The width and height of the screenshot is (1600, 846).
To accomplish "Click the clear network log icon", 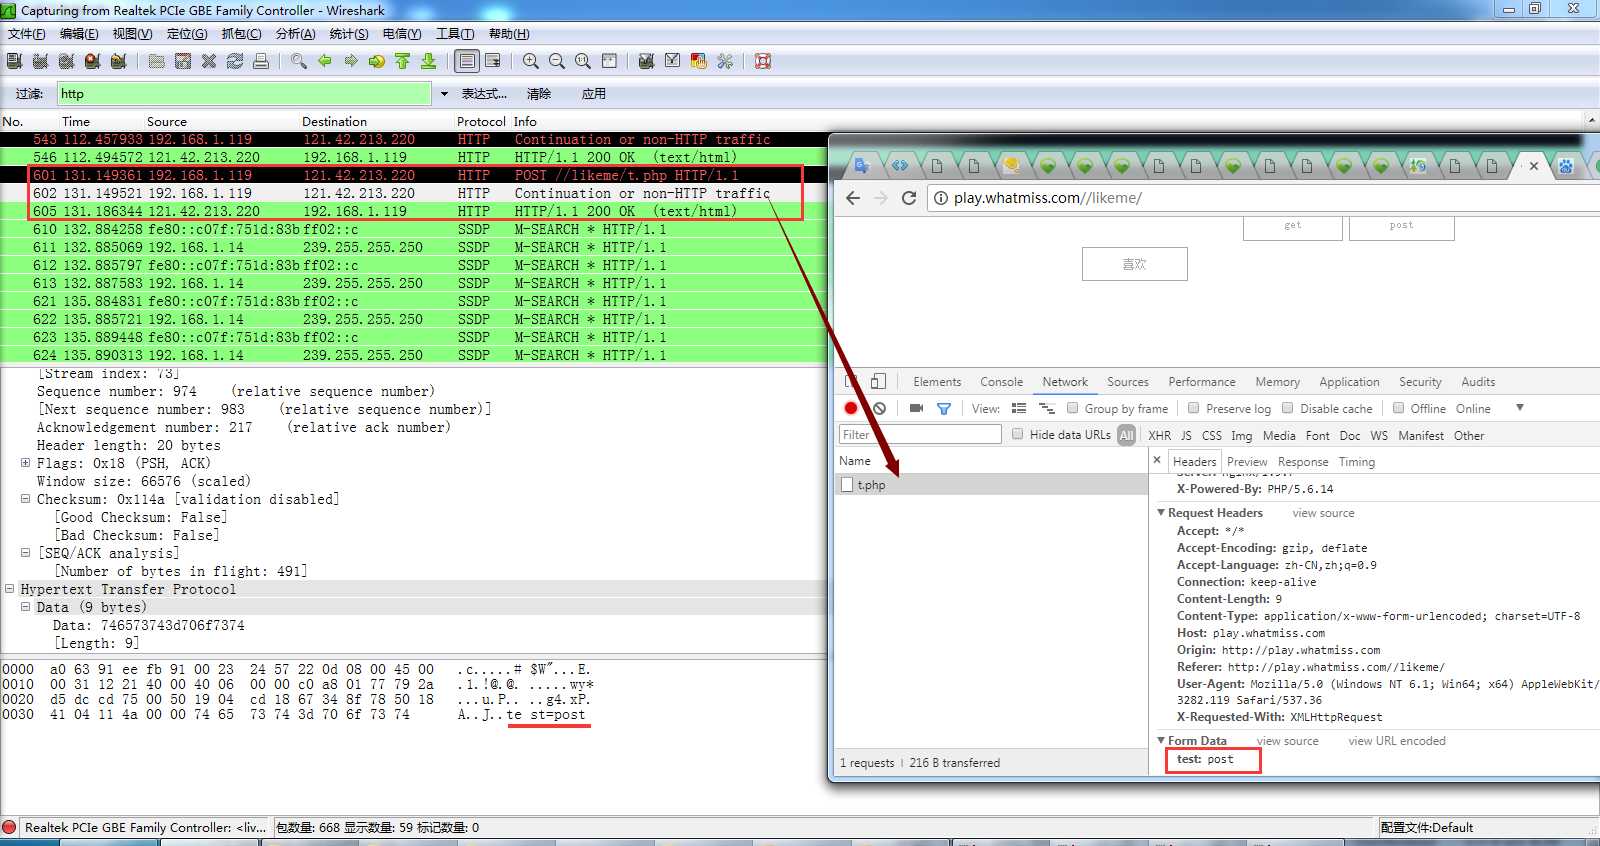I will click(x=879, y=408).
